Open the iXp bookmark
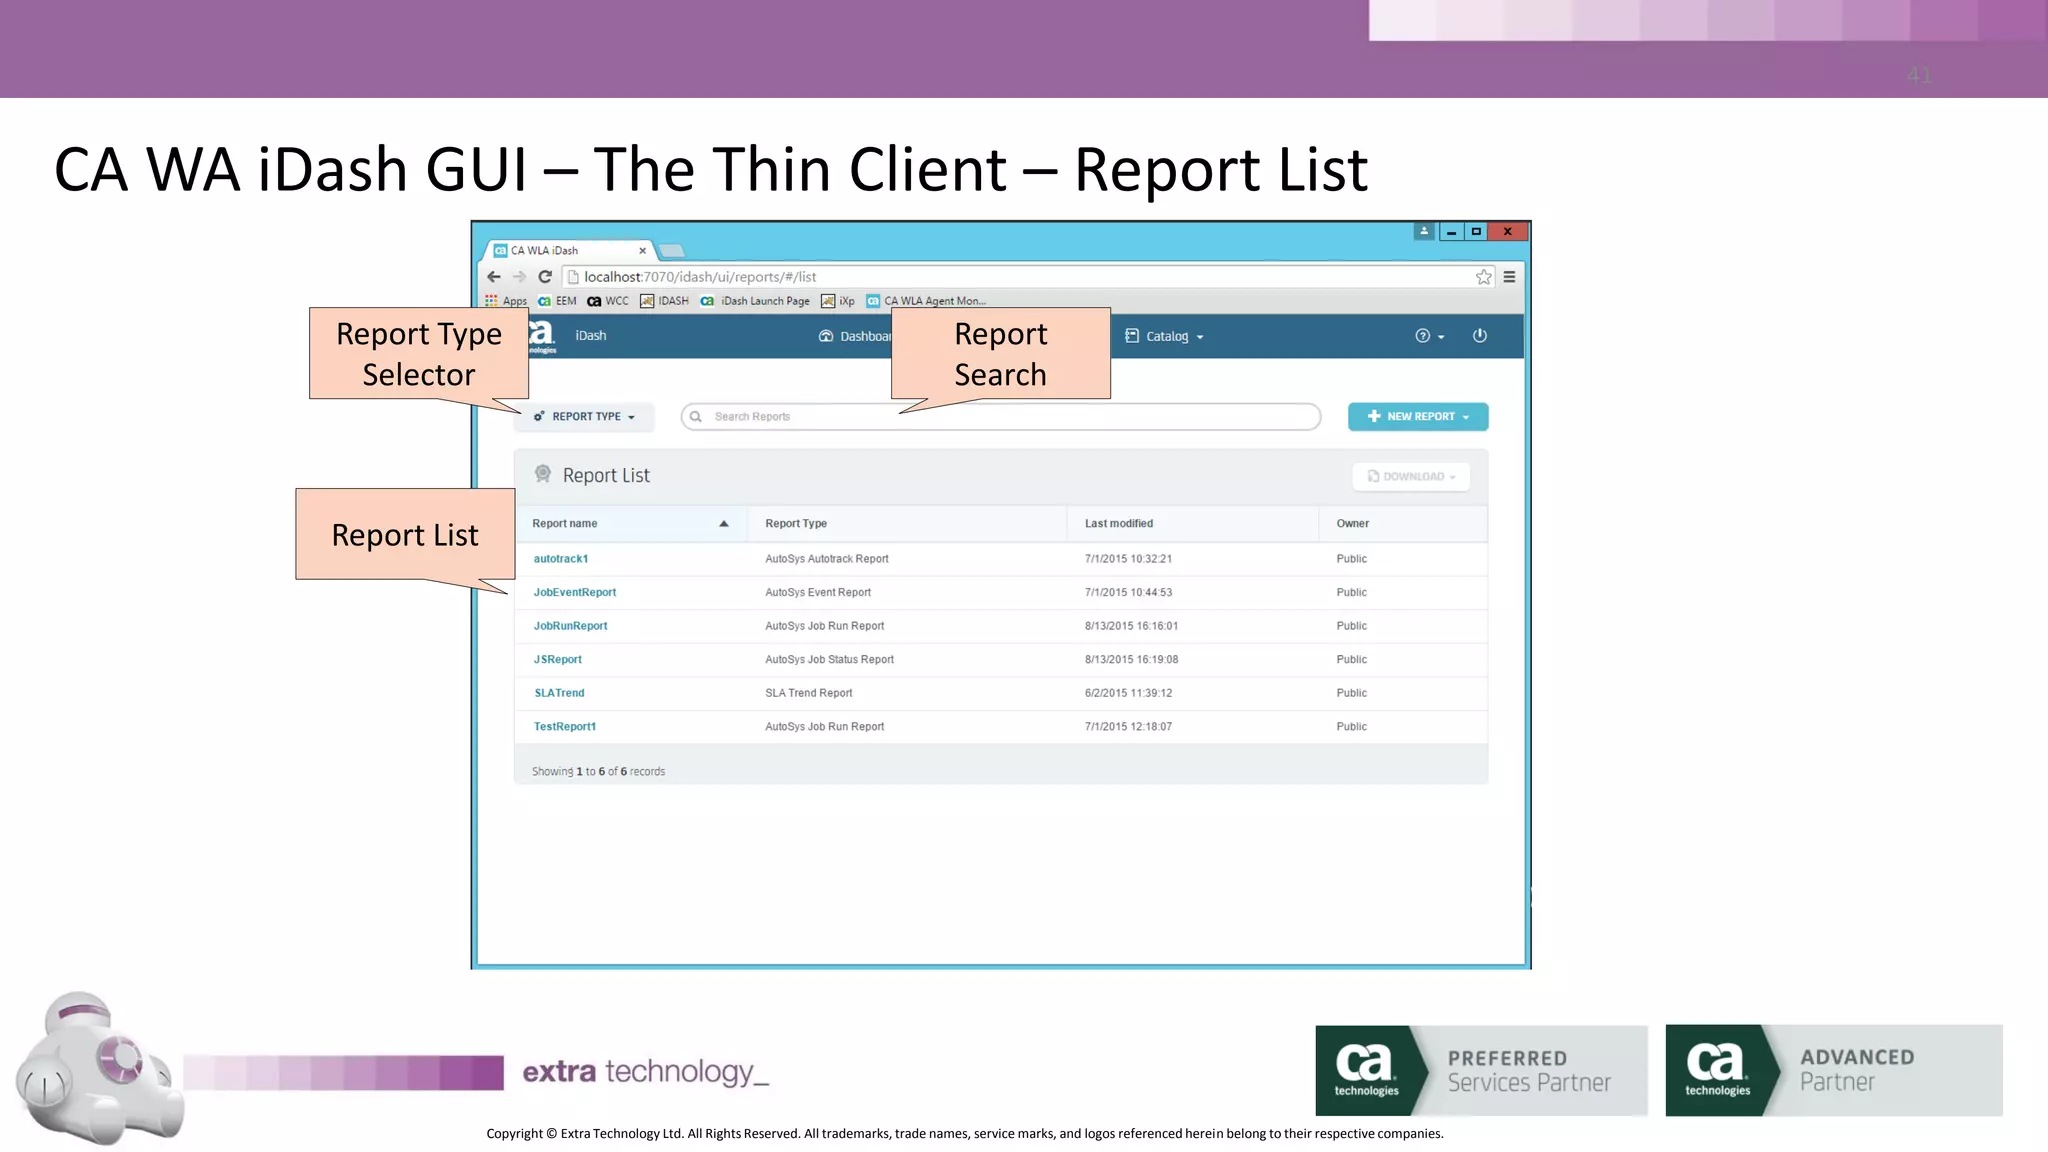This screenshot has width=2048, height=1152. coord(838,301)
